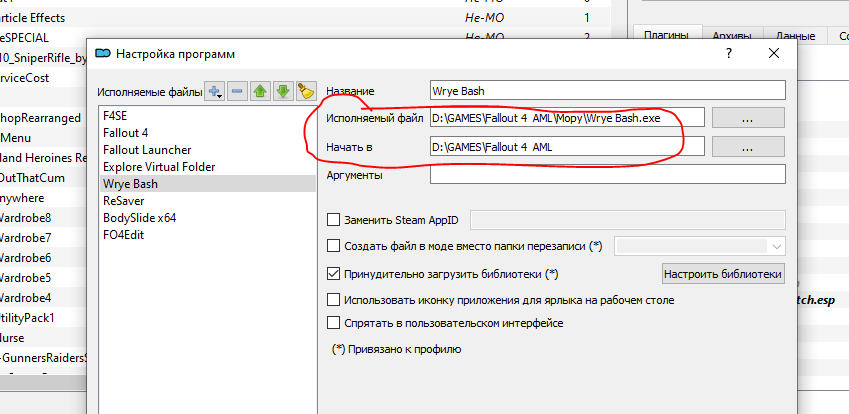Image resolution: width=849 pixels, height=414 pixels.
Task: Click the help question mark icon
Action: pyautogui.click(x=729, y=53)
